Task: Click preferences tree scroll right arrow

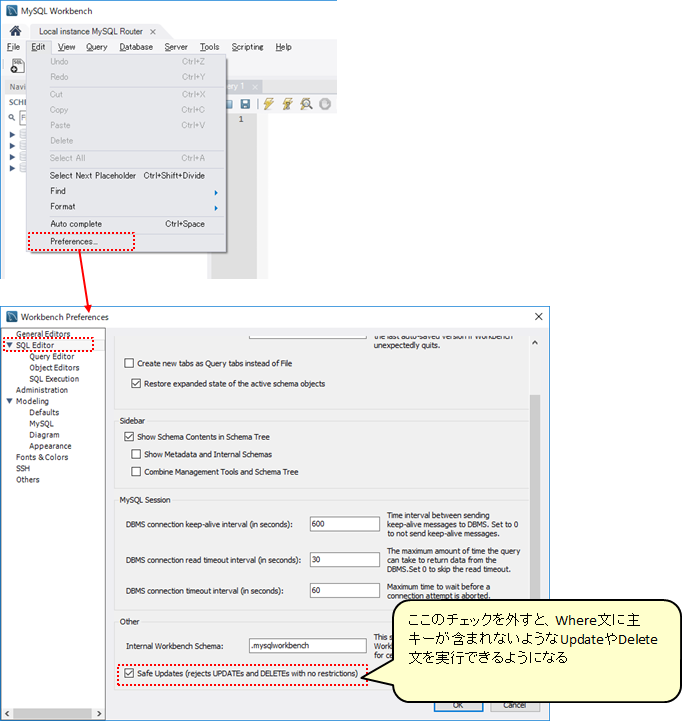Action: [99, 713]
